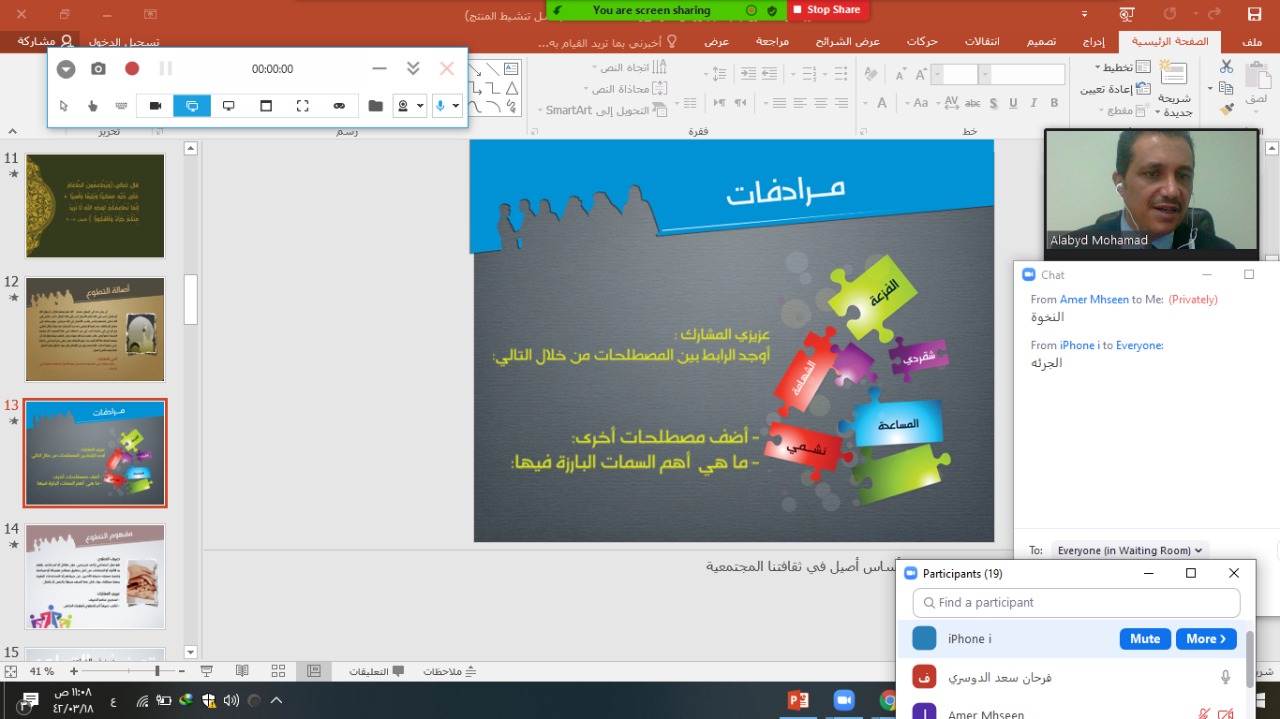
Task: Click the red record button in recorder
Action: (132, 69)
